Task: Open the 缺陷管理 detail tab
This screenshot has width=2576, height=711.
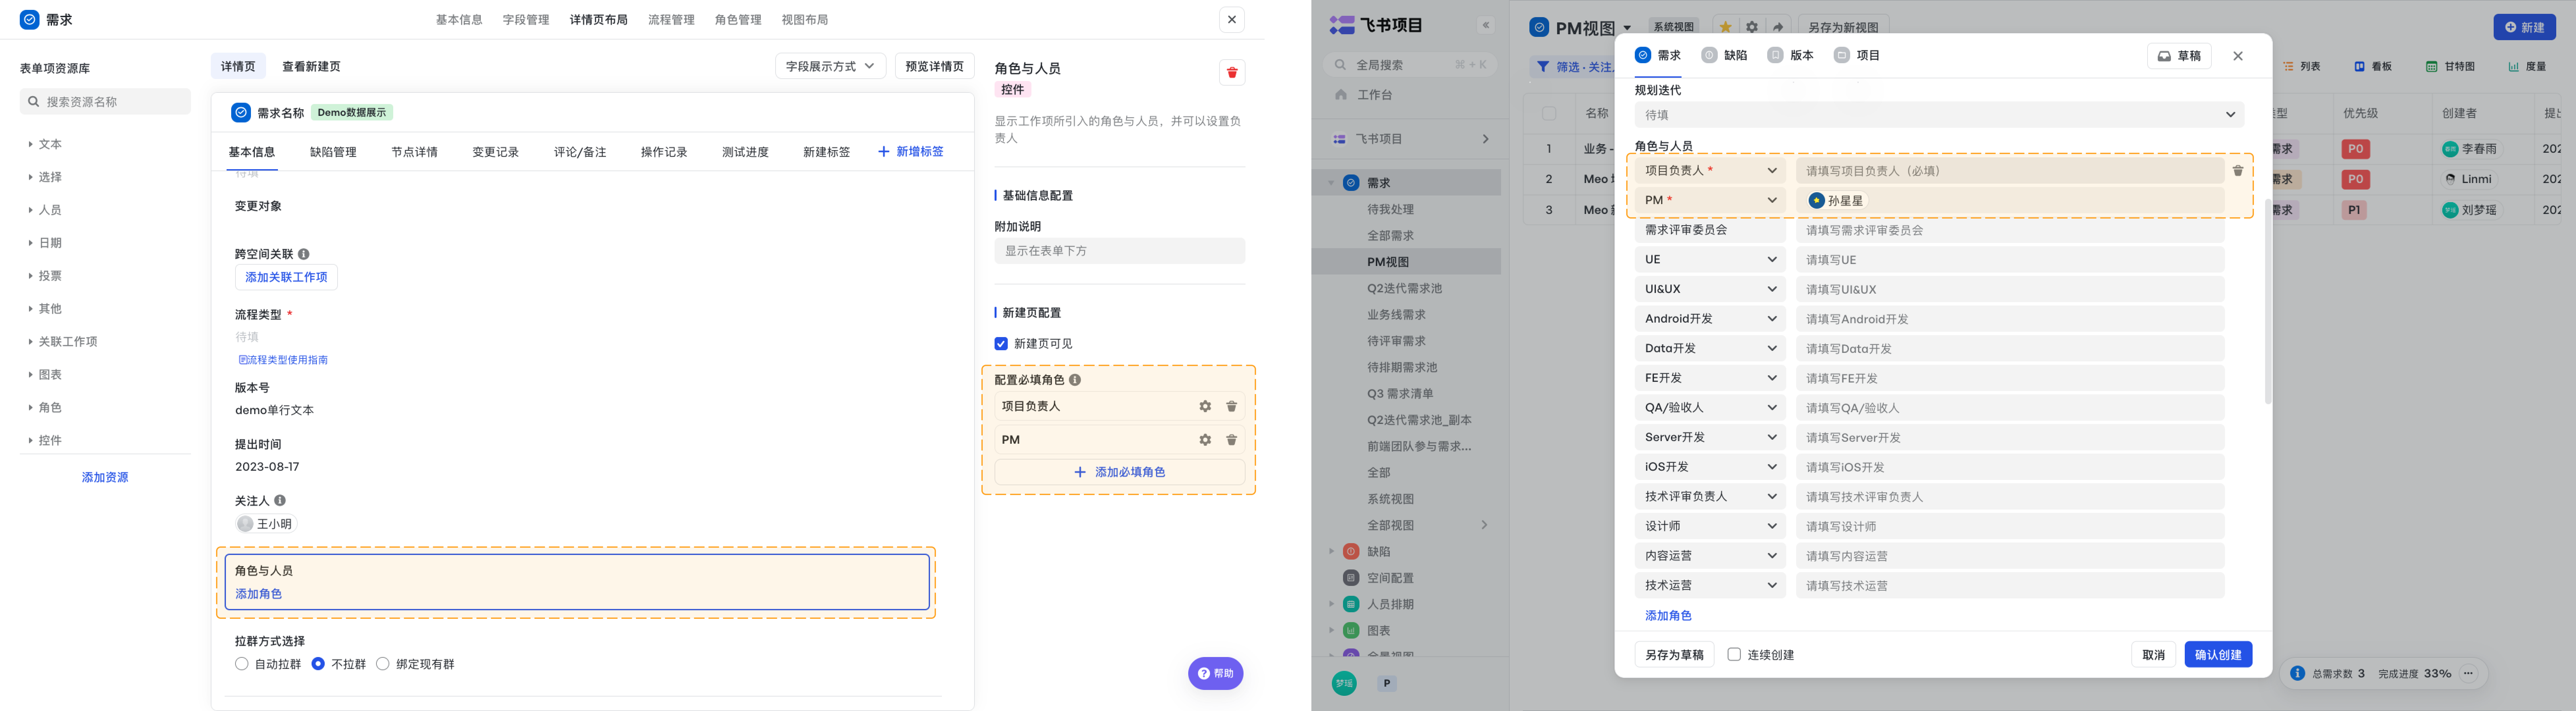Action: pyautogui.click(x=333, y=152)
